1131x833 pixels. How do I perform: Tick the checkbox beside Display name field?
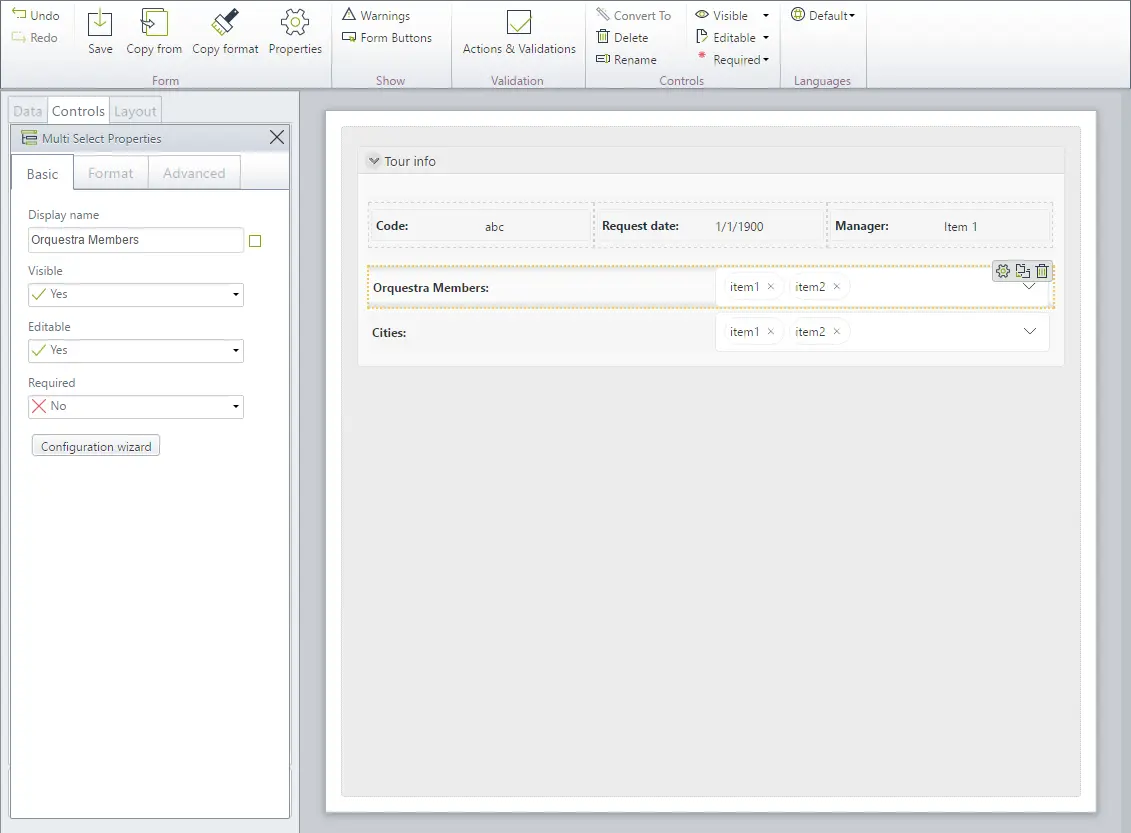tap(255, 241)
